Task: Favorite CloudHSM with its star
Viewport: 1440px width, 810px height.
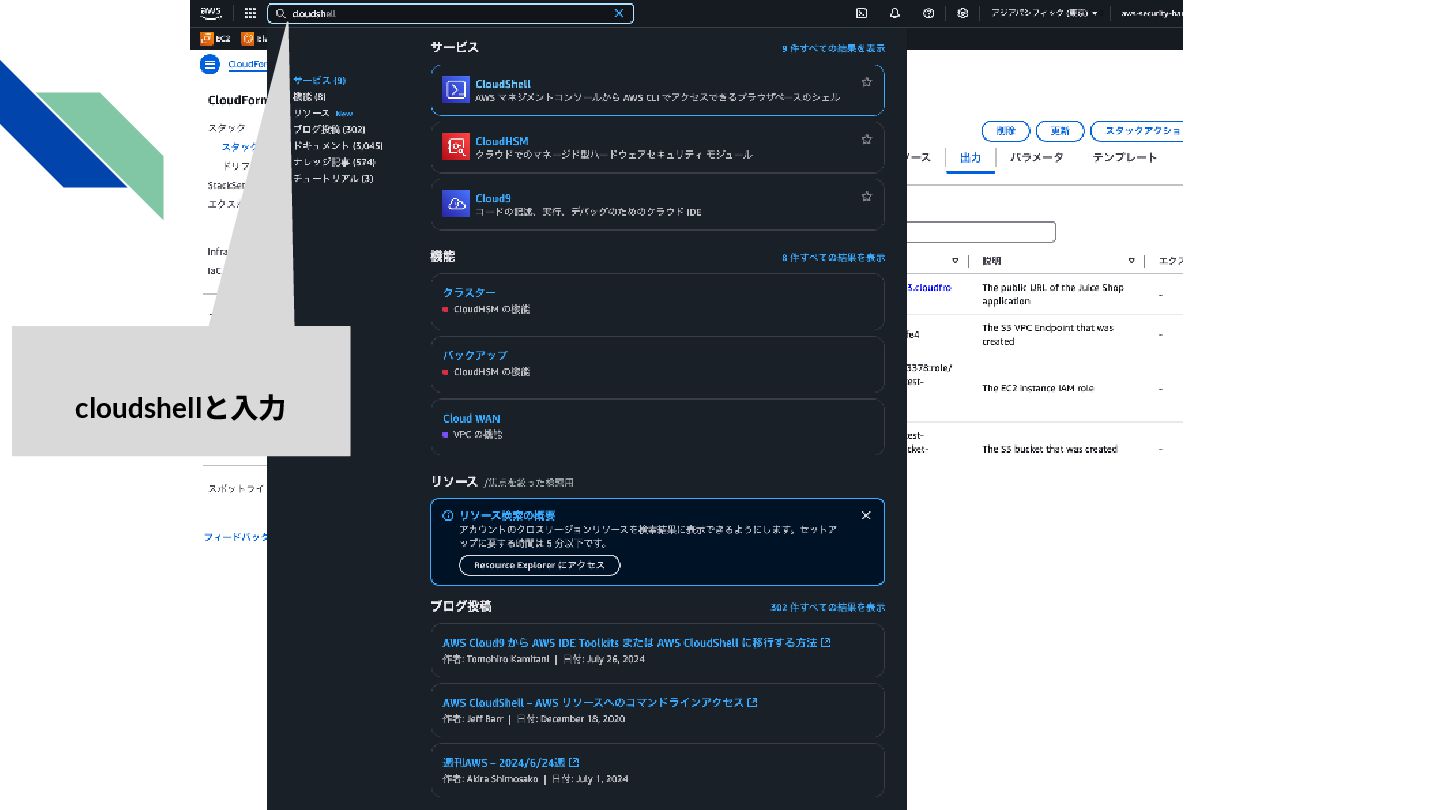Action: click(866, 139)
